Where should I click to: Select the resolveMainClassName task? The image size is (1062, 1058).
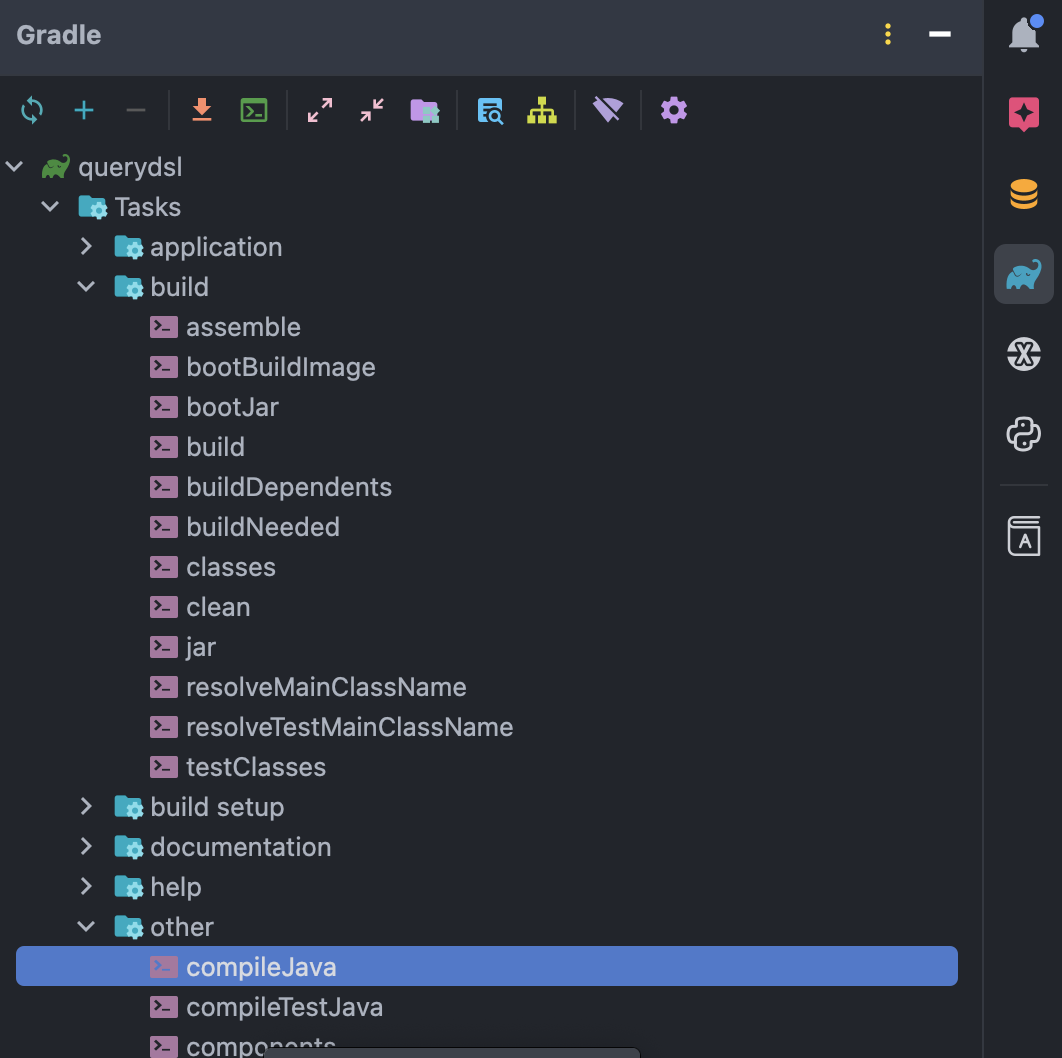click(326, 687)
